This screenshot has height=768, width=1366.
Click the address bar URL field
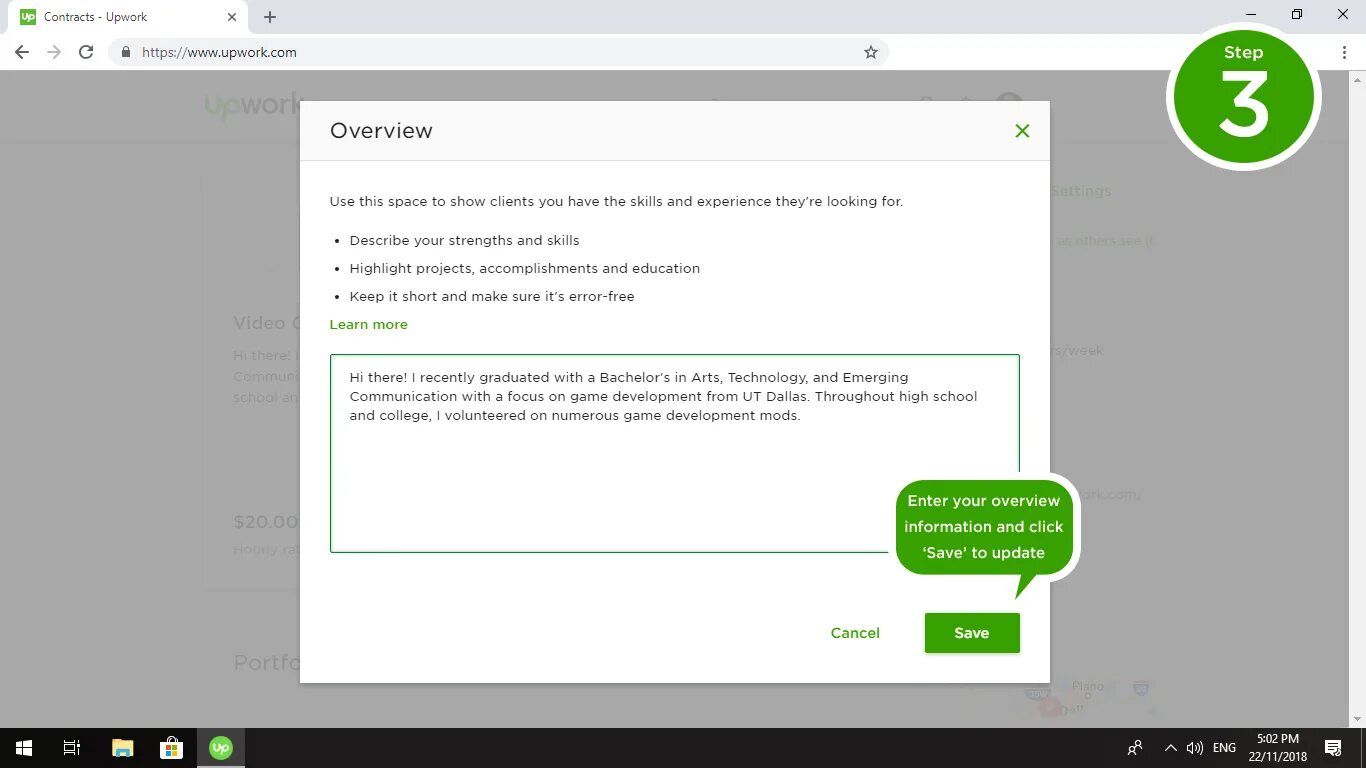[498, 52]
